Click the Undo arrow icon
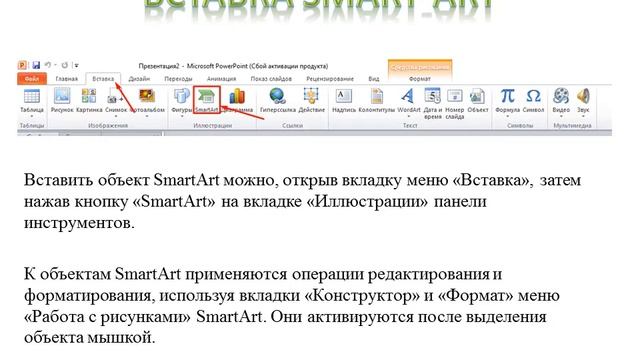Image resolution: width=640 pixels, height=360 pixels. (47, 65)
